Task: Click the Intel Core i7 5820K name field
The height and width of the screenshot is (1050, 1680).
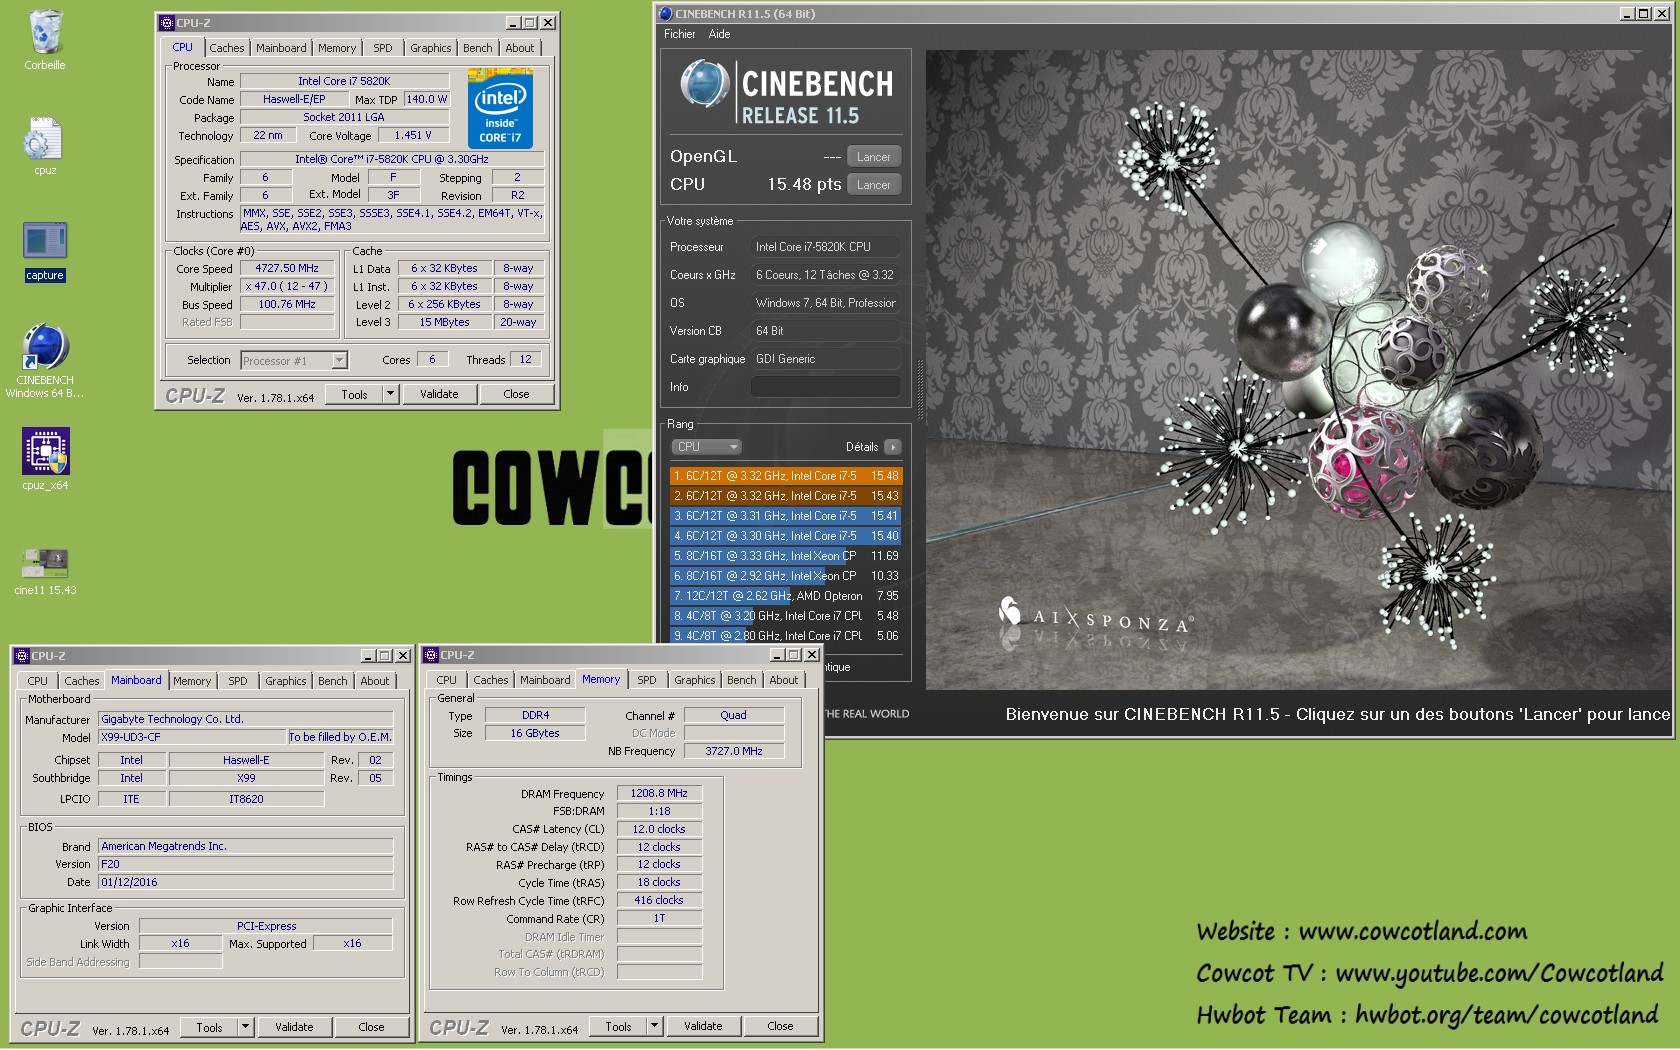Action: (x=344, y=81)
